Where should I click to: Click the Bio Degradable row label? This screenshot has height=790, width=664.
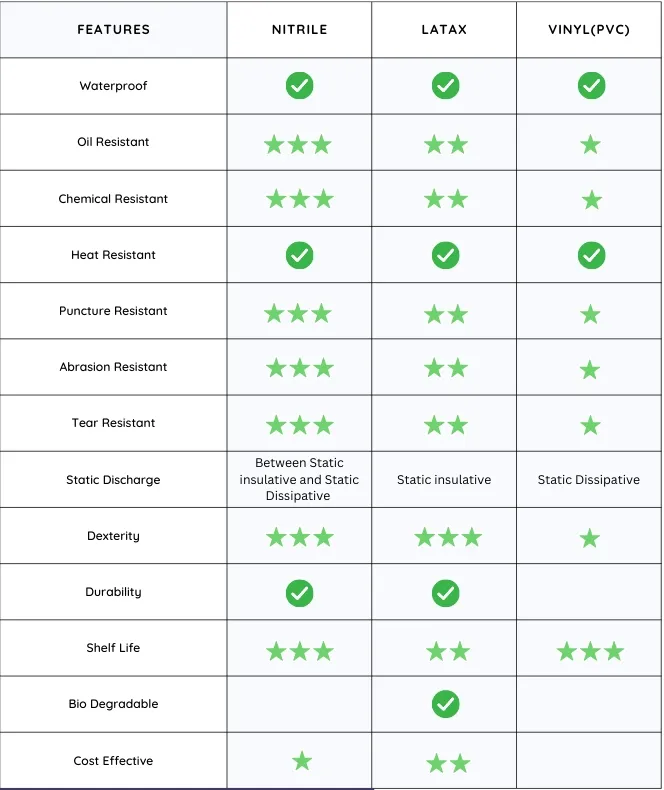click(x=113, y=704)
